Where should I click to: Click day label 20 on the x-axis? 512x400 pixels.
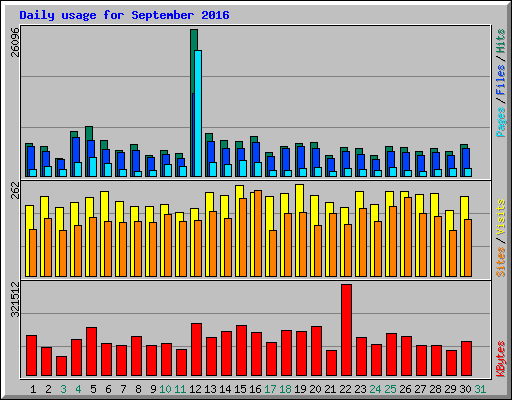(315, 389)
